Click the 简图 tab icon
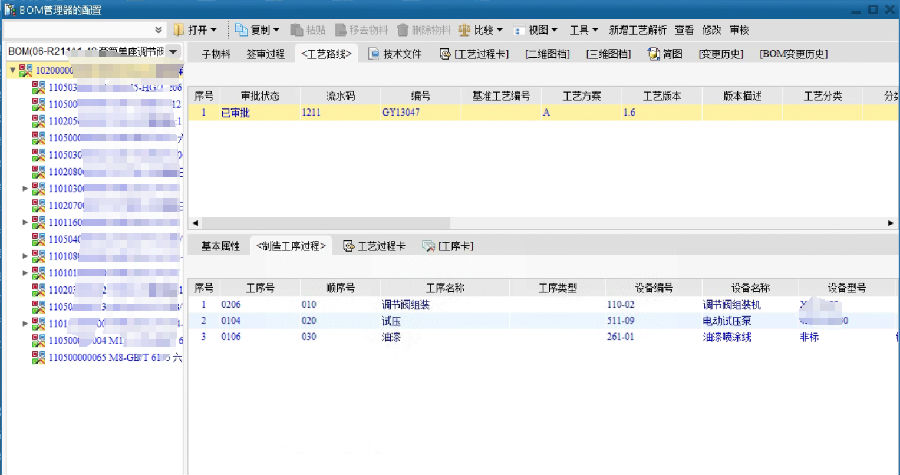This screenshot has height=475, width=900. (653, 54)
